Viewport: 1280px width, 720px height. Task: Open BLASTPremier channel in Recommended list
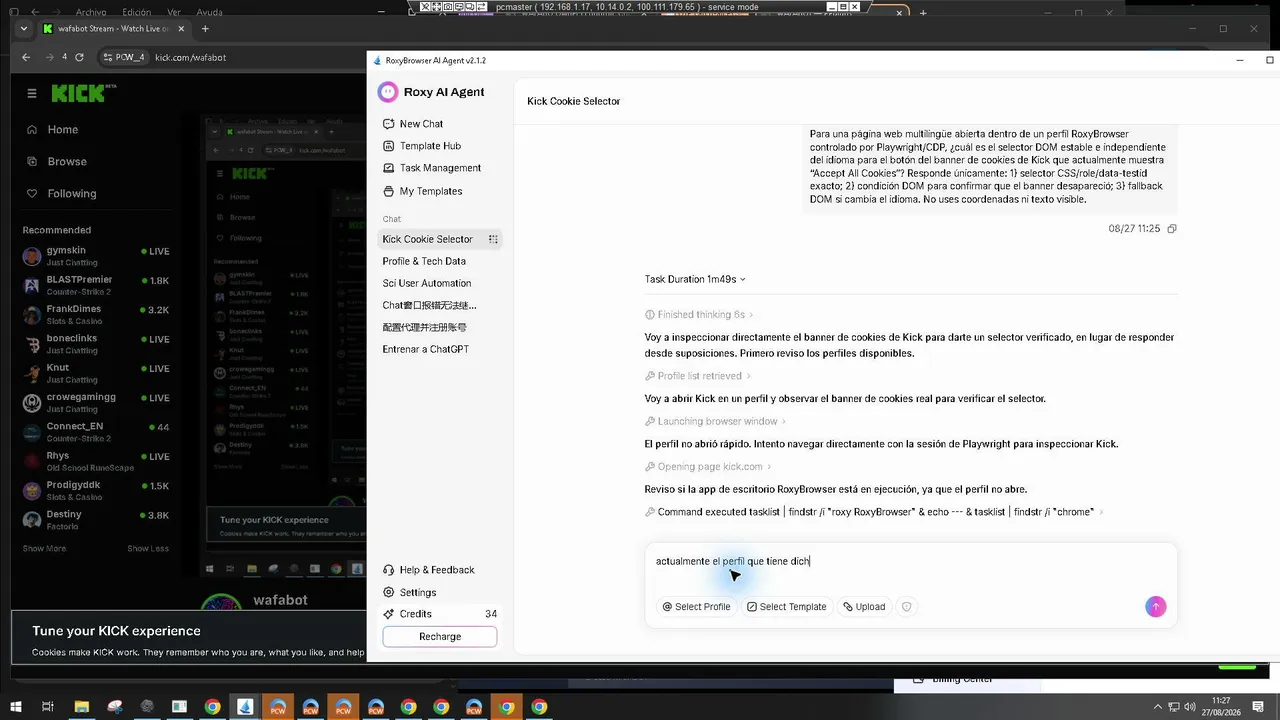pyautogui.click(x=96, y=285)
